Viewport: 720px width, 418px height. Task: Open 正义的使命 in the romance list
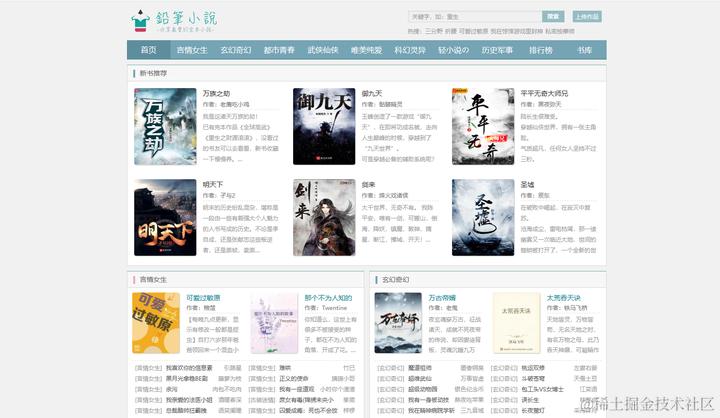click(294, 378)
